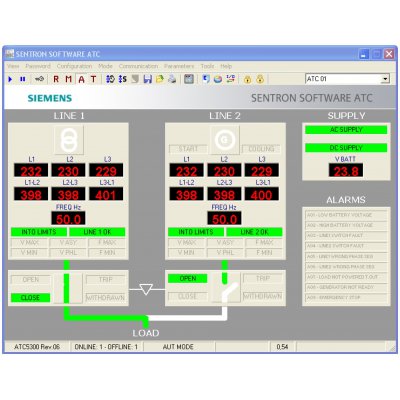Screen dimensions: 400x400
Task: Open the Communication menu
Action: click(x=138, y=66)
